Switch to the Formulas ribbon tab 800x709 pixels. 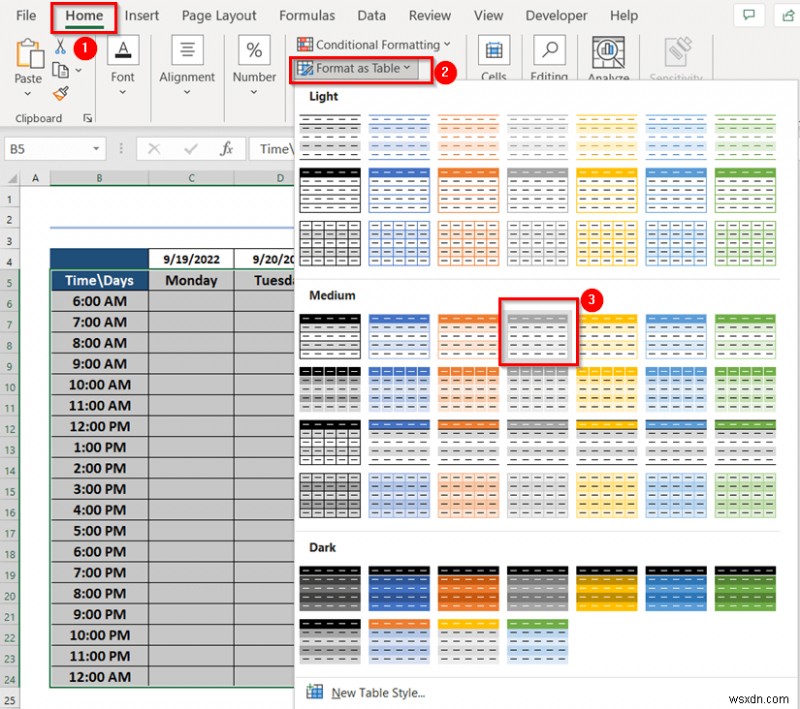(x=307, y=15)
